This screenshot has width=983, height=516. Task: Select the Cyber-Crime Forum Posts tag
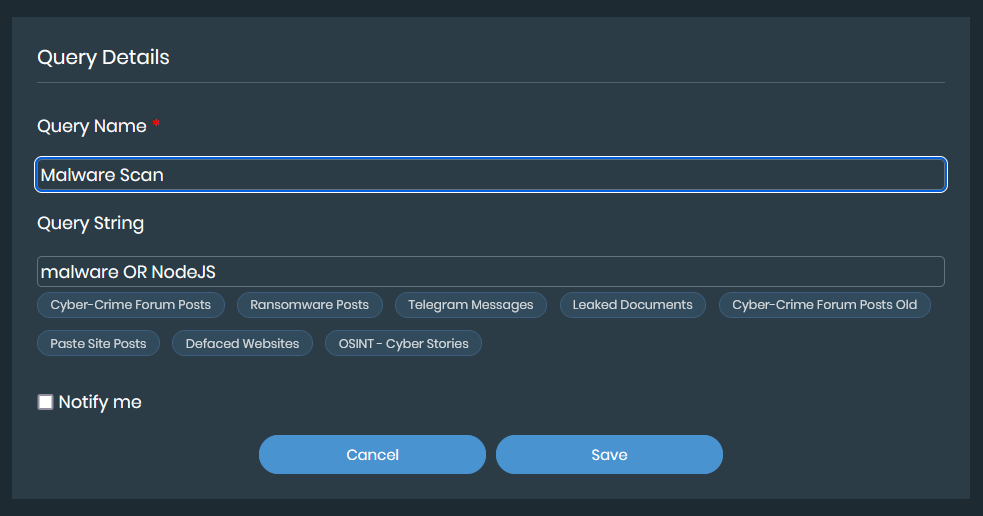coord(131,305)
